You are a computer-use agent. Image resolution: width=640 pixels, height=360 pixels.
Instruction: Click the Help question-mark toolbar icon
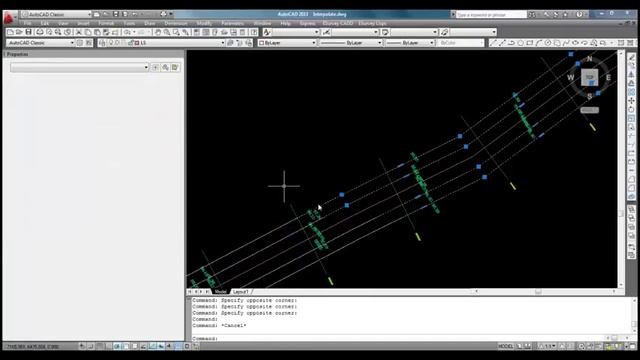tap(254, 32)
